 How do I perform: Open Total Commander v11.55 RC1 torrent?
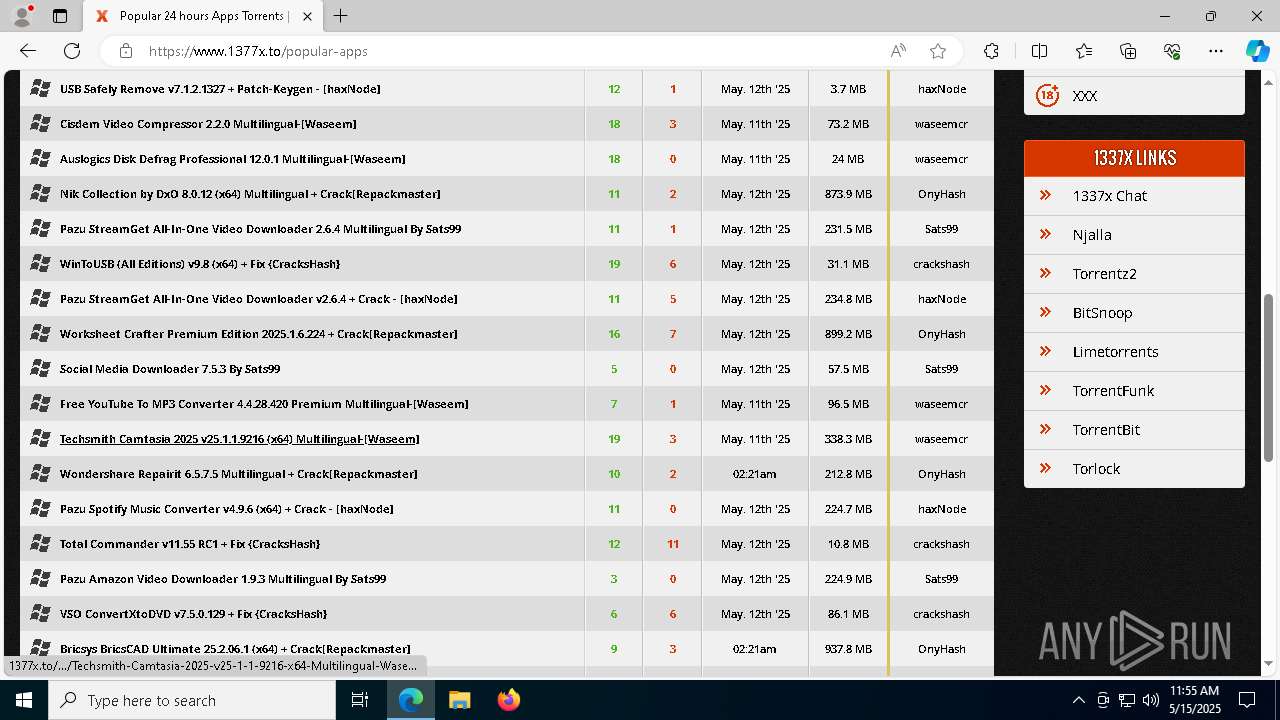(x=190, y=544)
